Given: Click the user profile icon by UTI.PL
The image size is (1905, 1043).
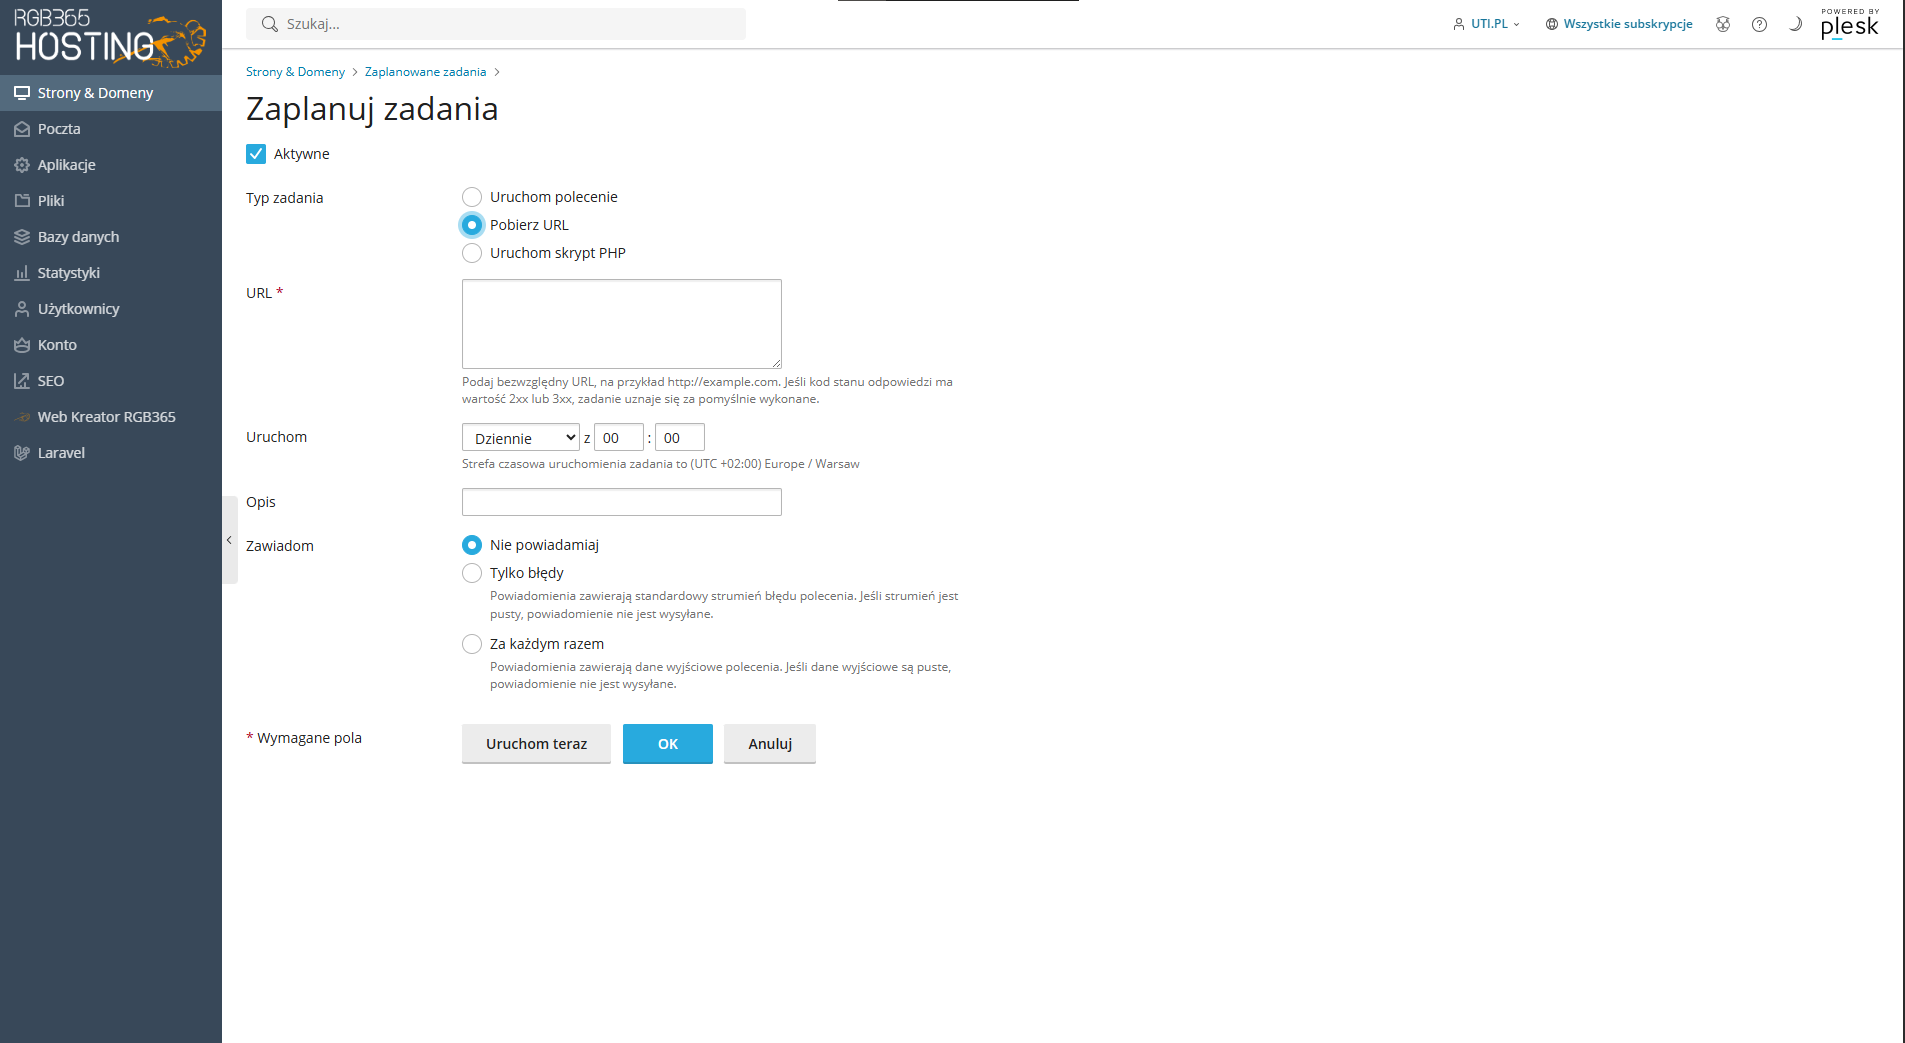Looking at the screenshot, I should click(x=1459, y=24).
